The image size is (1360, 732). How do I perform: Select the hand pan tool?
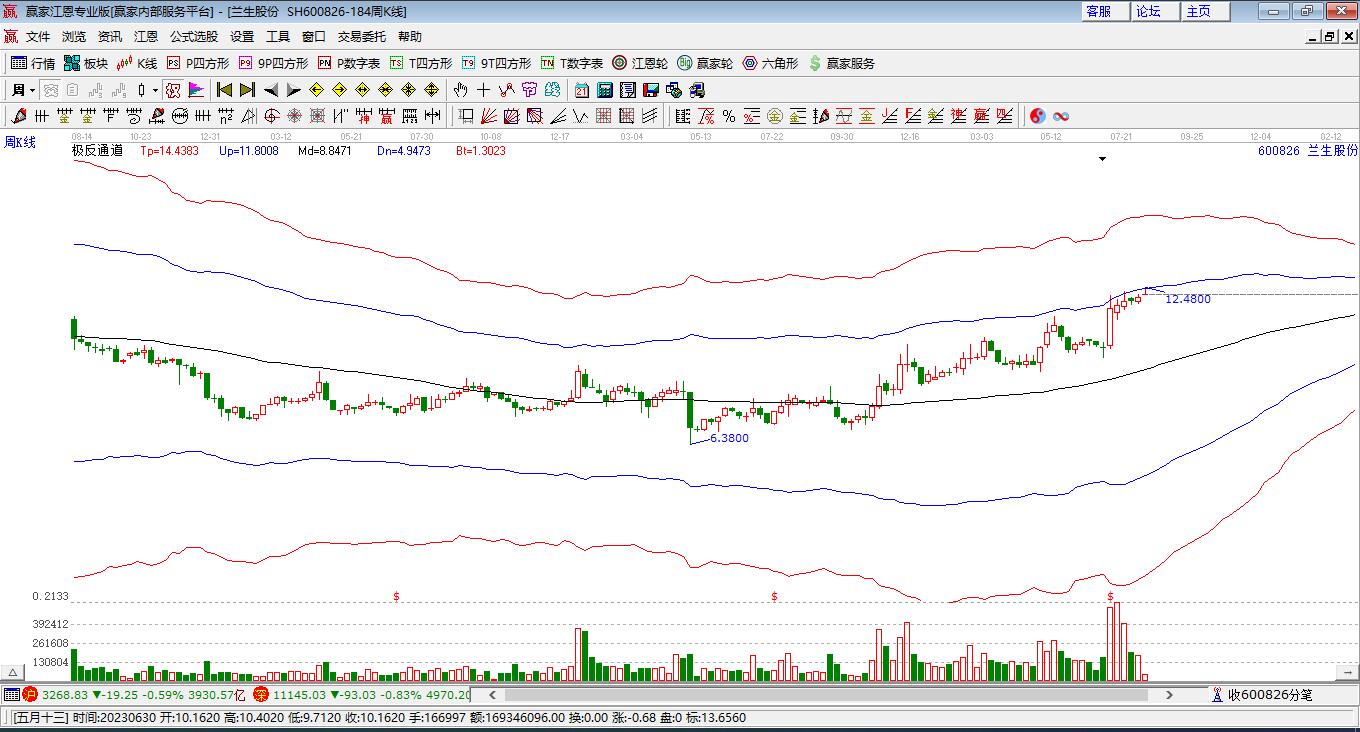460,90
